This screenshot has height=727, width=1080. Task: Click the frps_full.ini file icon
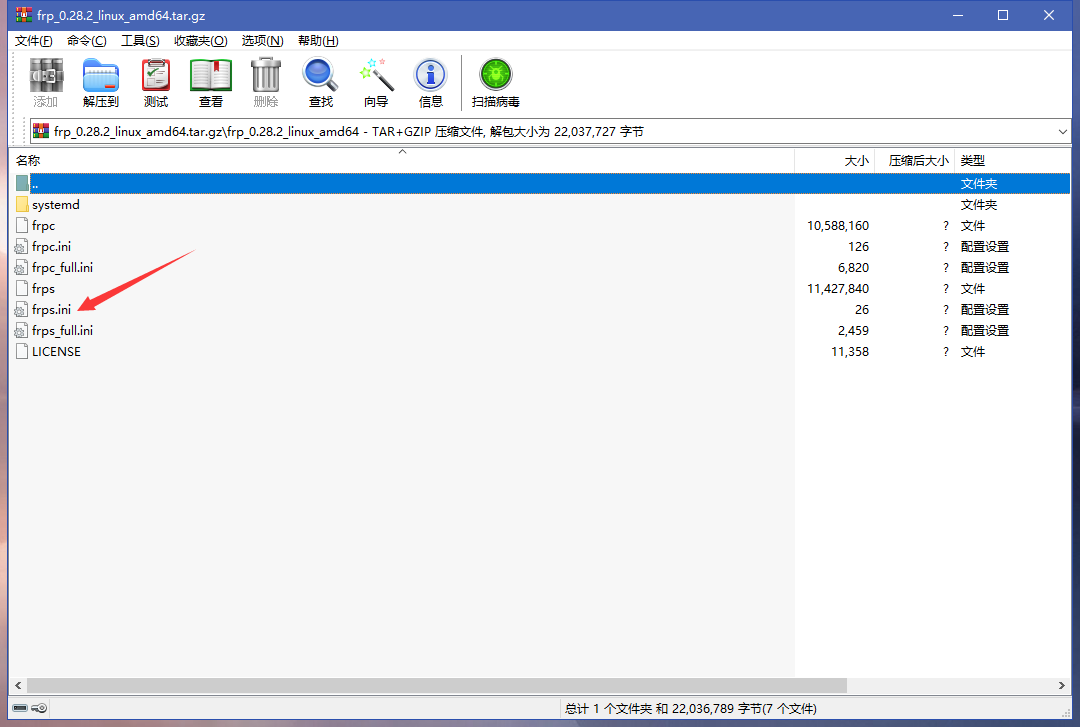pyautogui.click(x=22, y=331)
